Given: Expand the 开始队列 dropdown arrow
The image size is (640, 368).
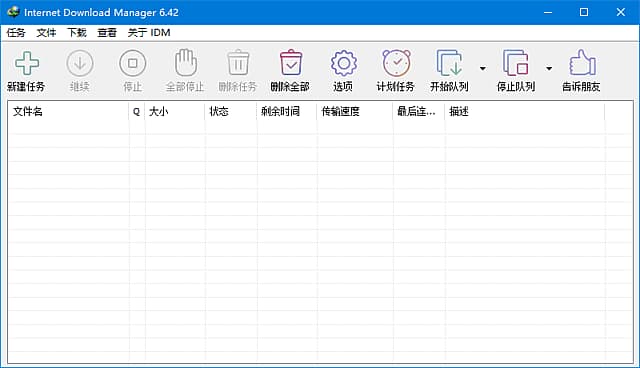Looking at the screenshot, I should [482, 69].
